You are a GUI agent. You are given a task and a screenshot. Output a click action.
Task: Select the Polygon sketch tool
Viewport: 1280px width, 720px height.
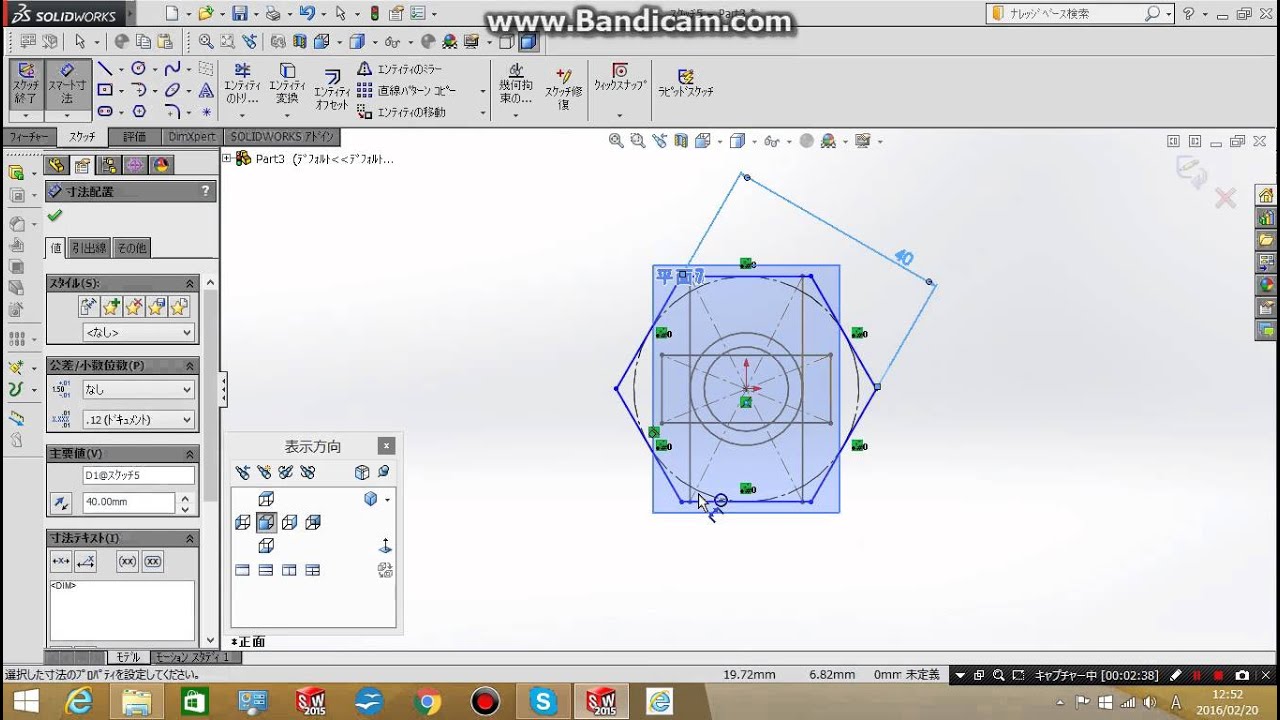pos(139,112)
